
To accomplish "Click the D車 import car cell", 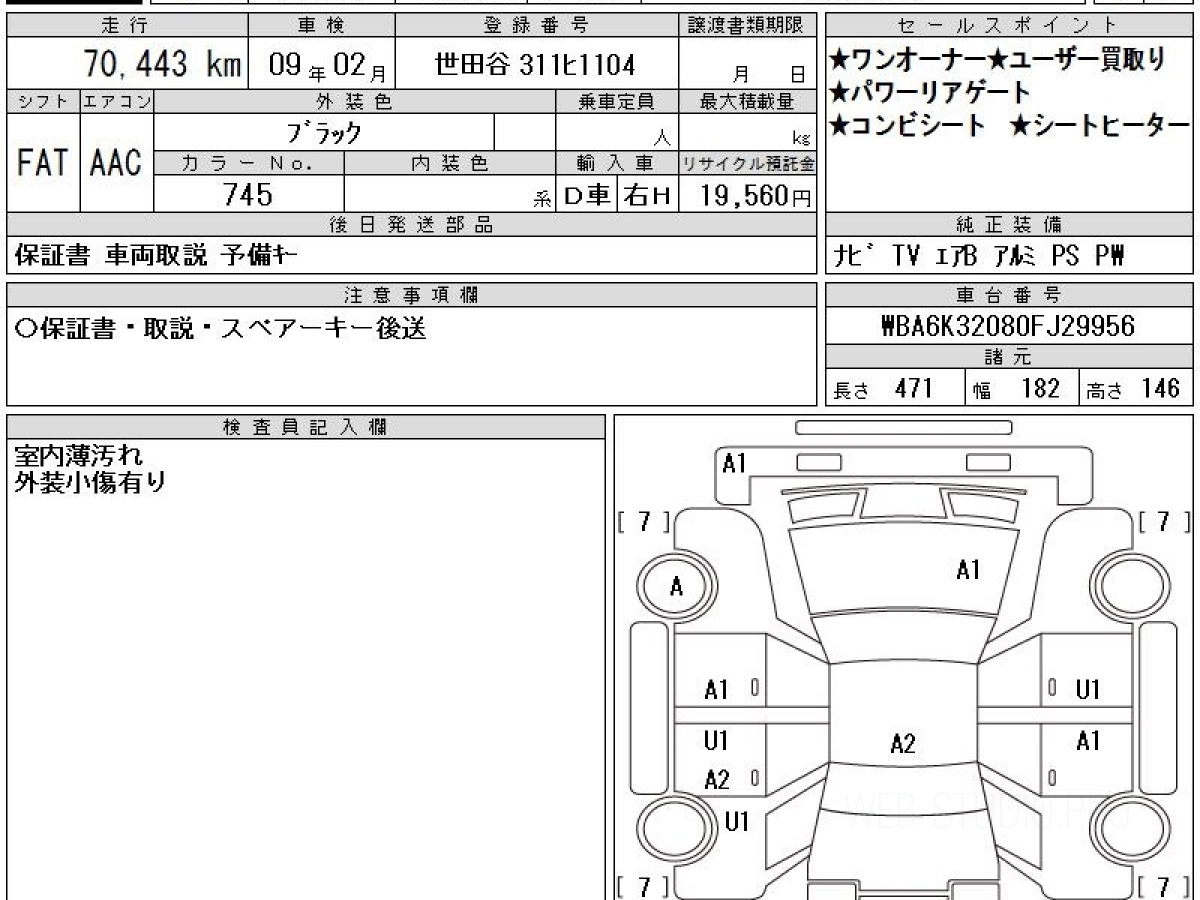I will [x=587, y=196].
